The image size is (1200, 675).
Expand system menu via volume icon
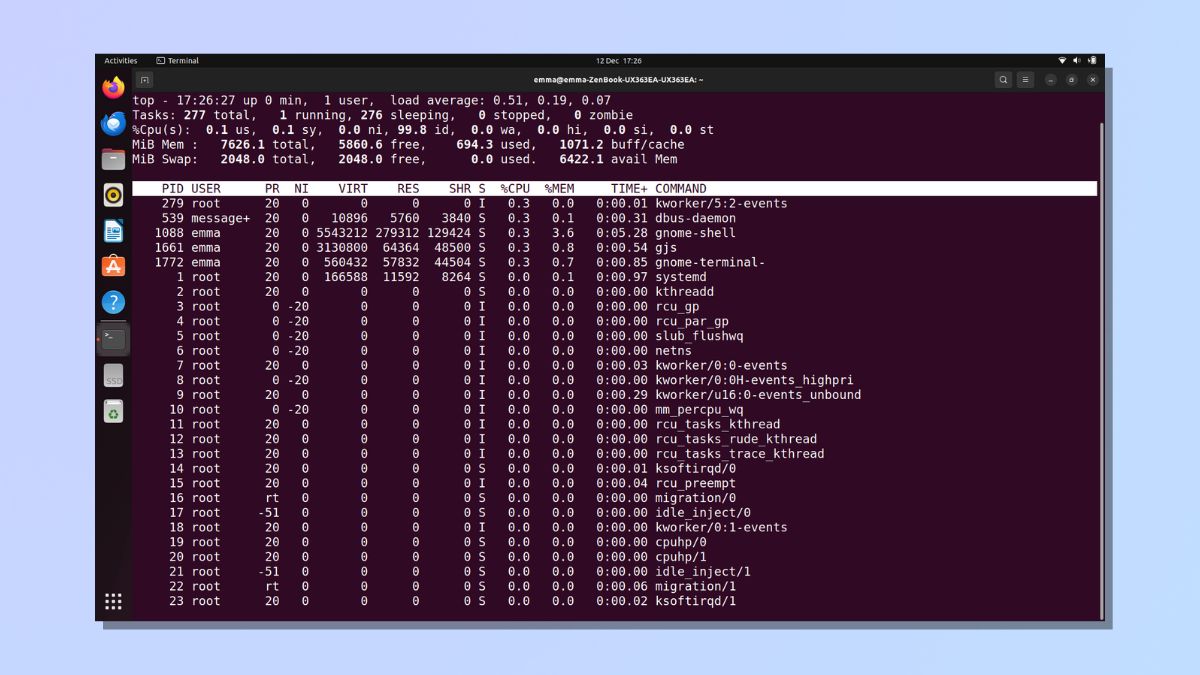click(1078, 61)
